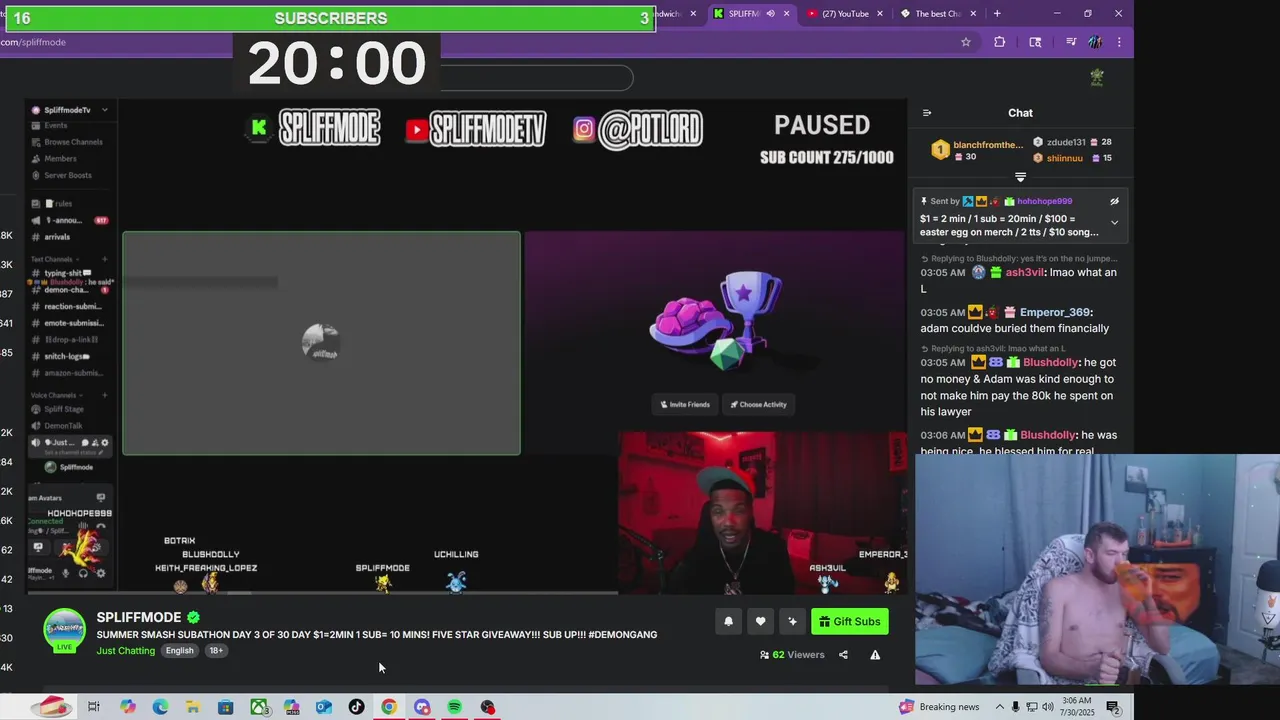Click hohohope999 in the pinned message

pos(1044,201)
